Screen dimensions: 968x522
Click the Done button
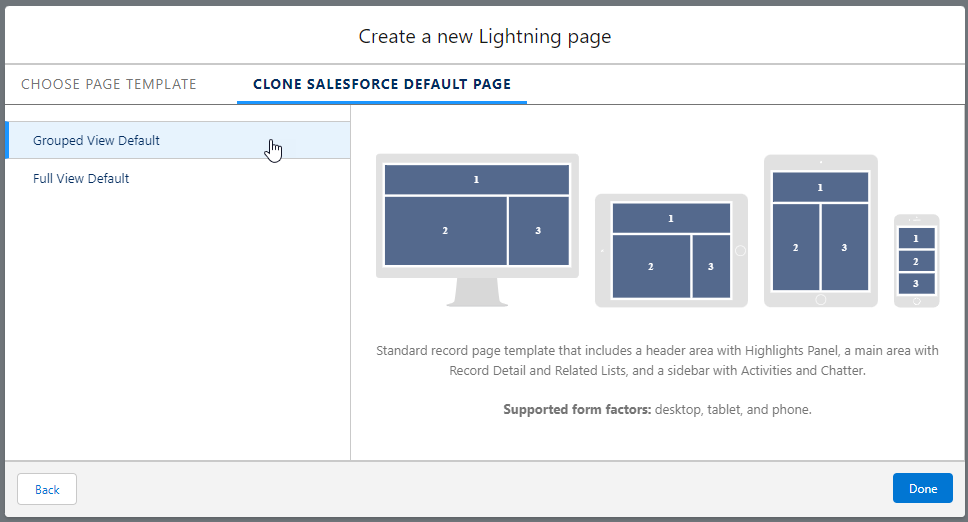pos(923,489)
